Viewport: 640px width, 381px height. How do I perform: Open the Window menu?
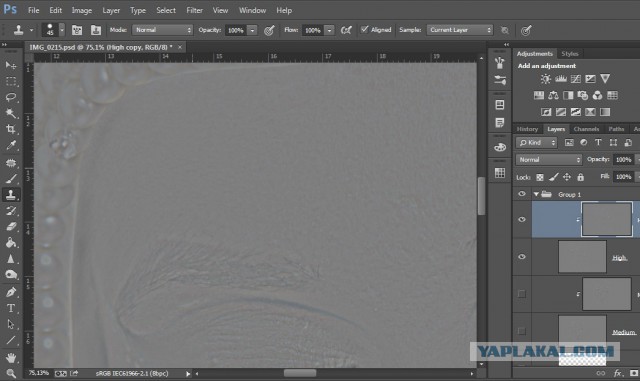252,10
